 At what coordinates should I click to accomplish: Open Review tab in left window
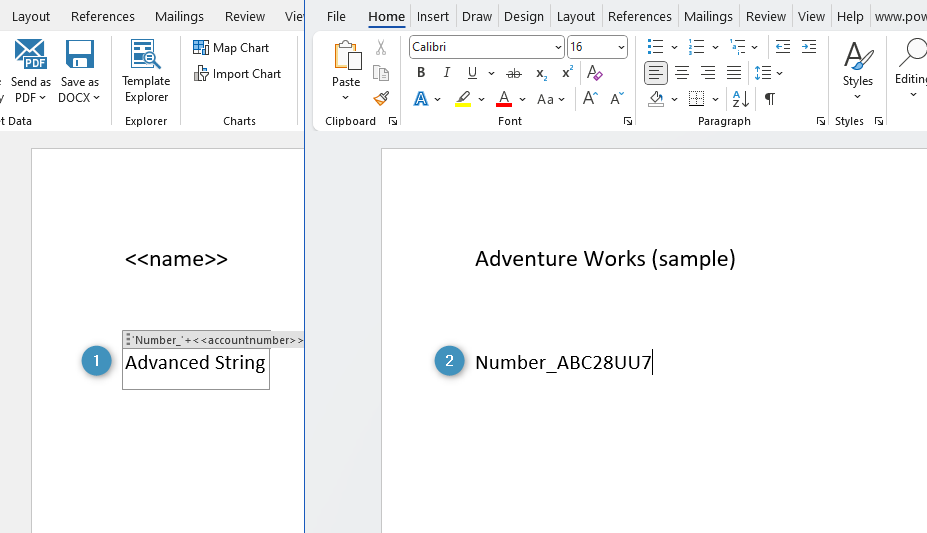click(x=245, y=17)
